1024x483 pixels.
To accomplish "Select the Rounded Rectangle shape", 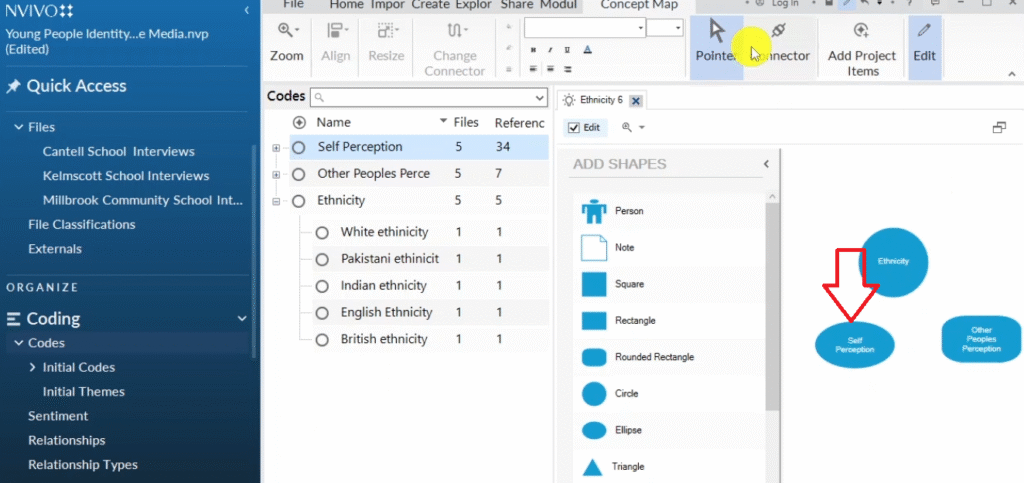I will click(594, 357).
